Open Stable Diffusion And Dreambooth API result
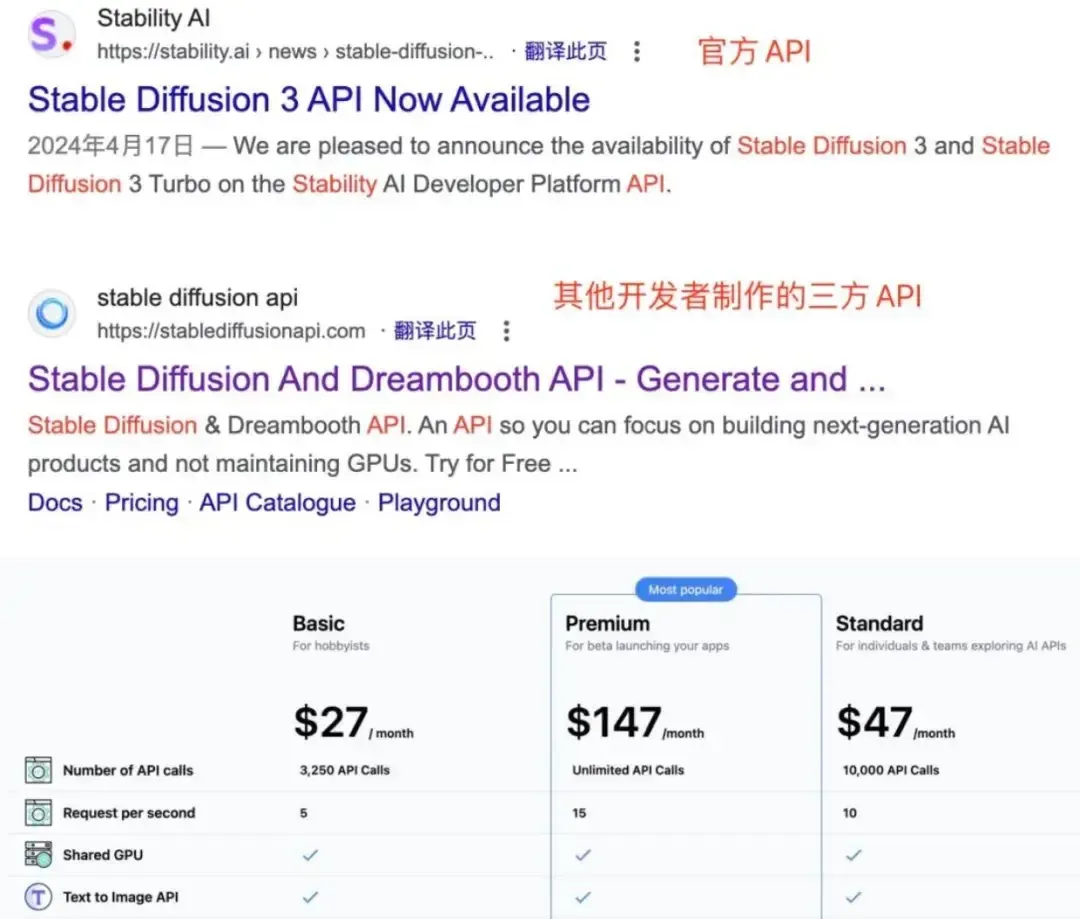Viewport: 1080px width, 919px height. pyautogui.click(x=456, y=380)
